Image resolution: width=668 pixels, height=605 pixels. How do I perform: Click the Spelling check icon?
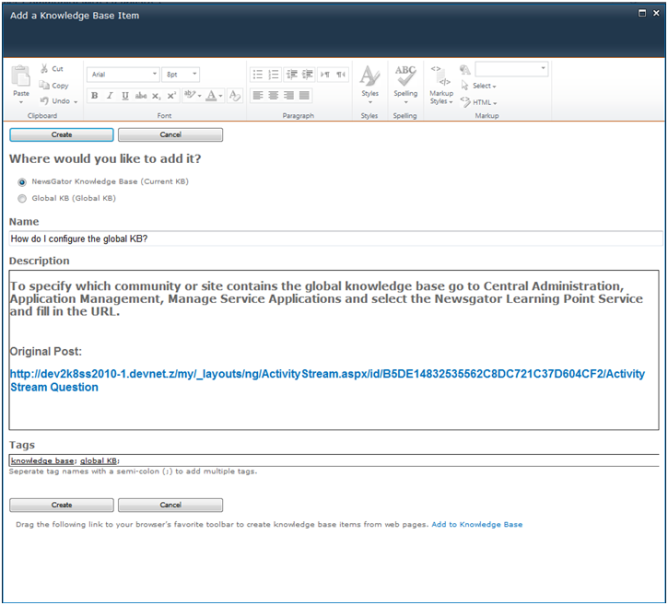(x=405, y=79)
